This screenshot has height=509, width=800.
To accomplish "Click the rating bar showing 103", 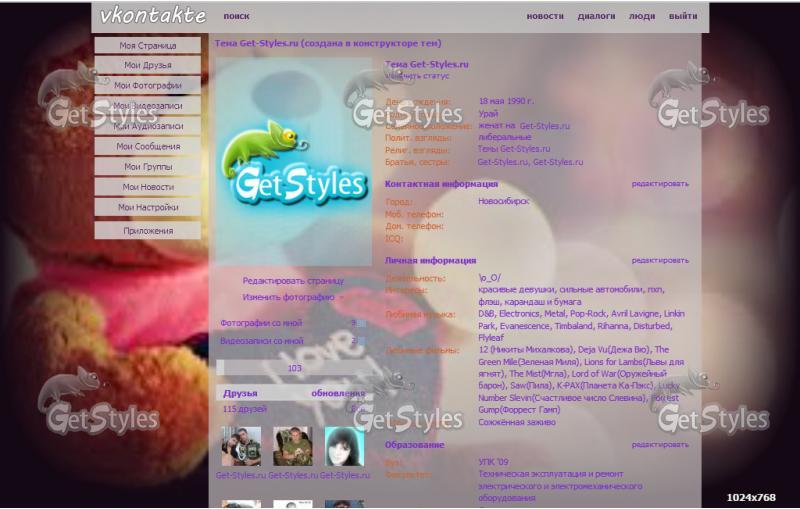I will coord(293,368).
